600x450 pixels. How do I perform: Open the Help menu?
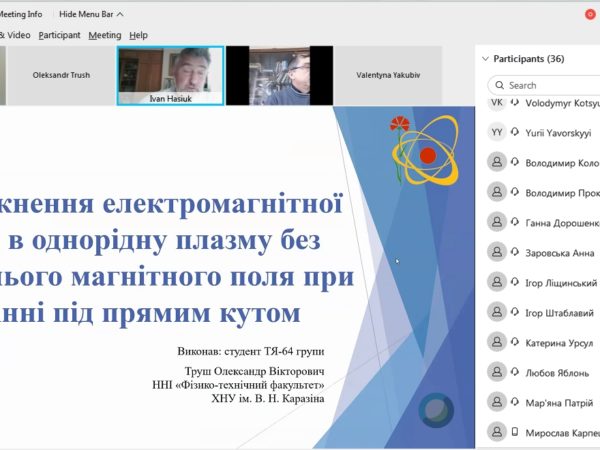tap(138, 35)
